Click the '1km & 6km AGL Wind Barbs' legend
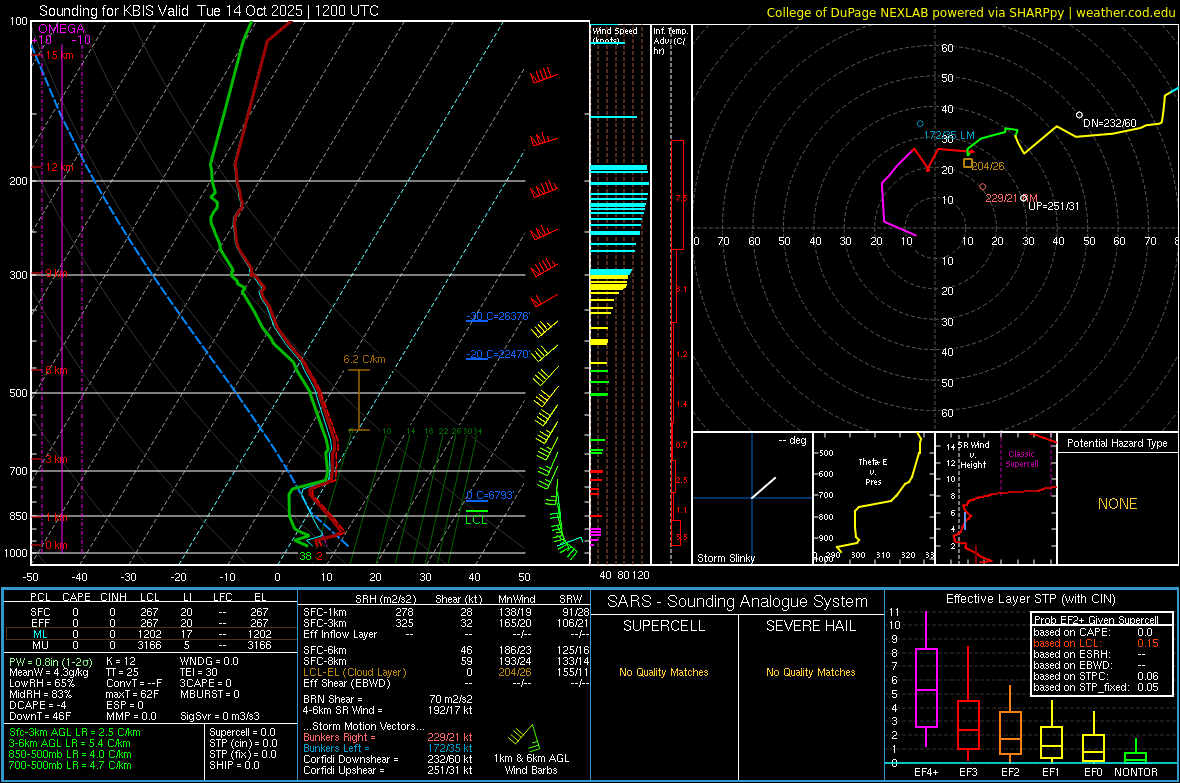 (531, 764)
